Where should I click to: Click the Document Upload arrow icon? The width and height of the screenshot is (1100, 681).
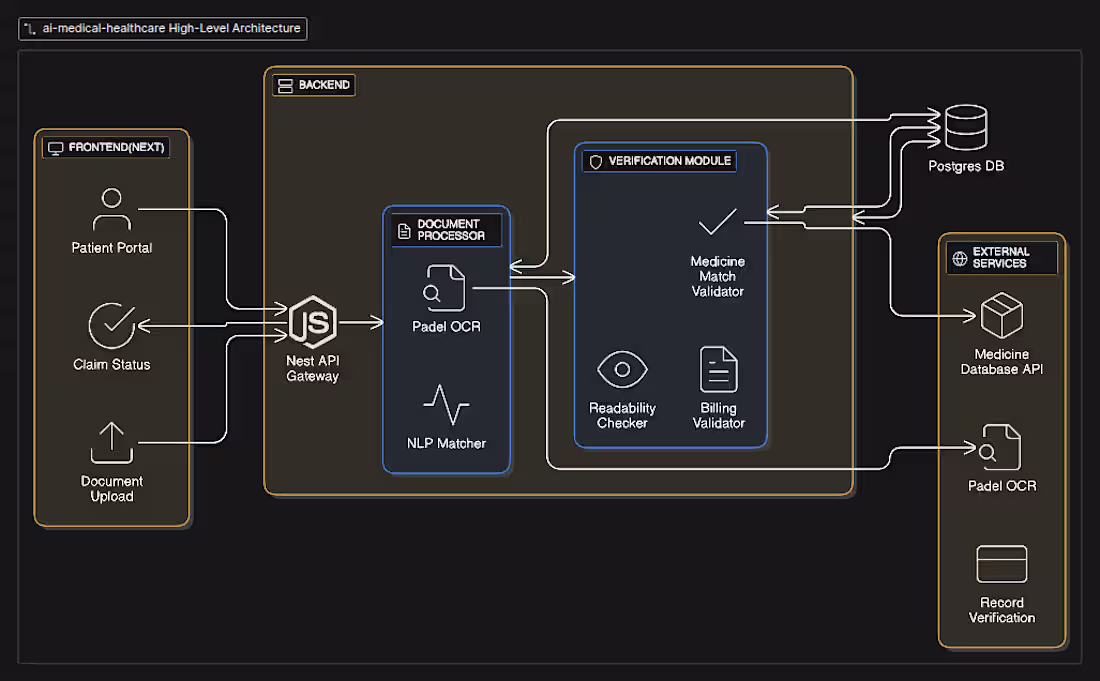(x=112, y=443)
